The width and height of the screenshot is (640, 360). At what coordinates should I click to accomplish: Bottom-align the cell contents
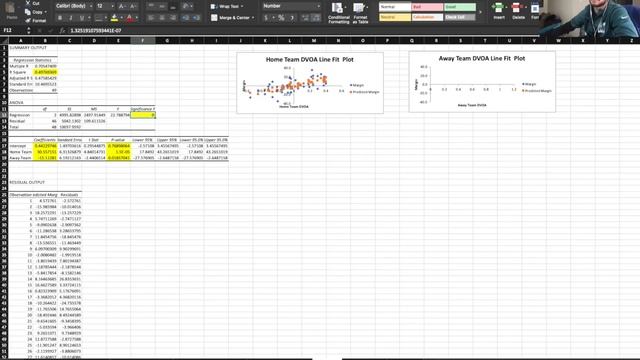click(x=173, y=6)
